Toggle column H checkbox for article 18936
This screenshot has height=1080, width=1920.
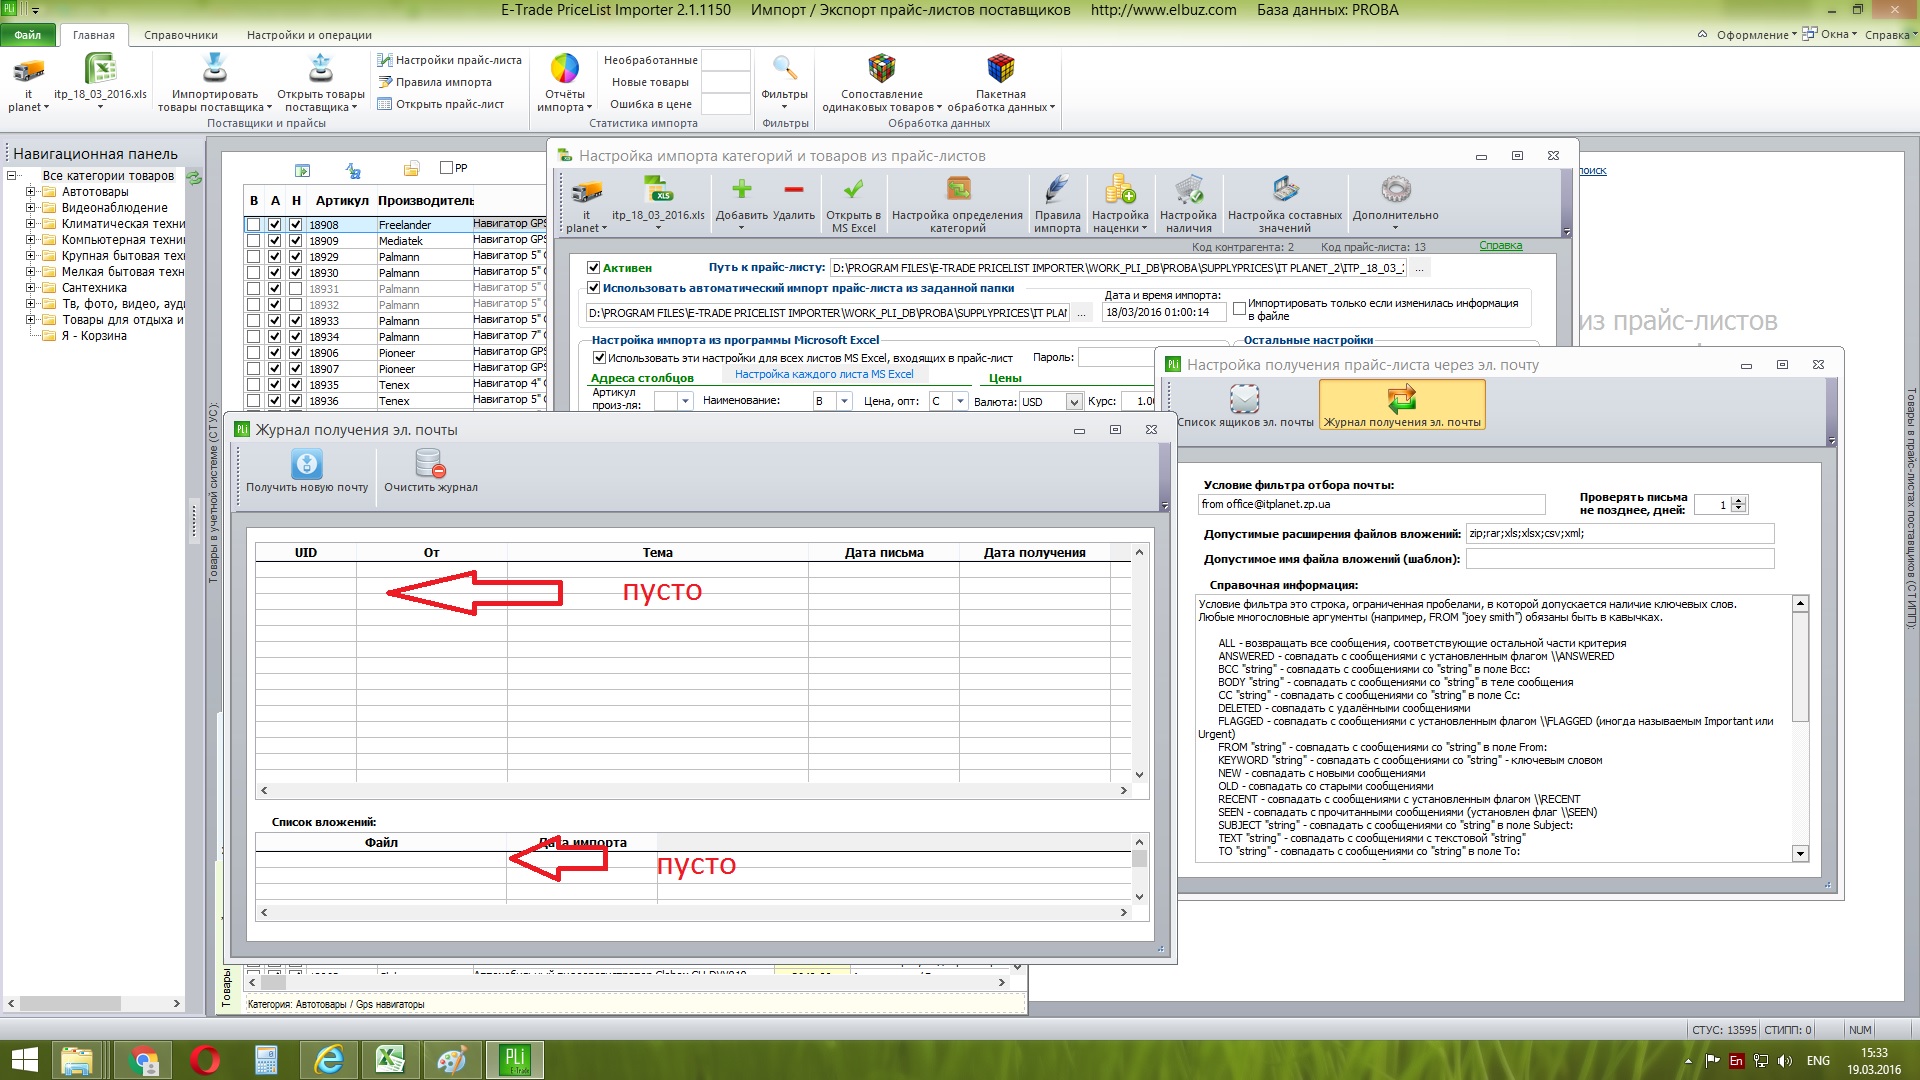[296, 401]
